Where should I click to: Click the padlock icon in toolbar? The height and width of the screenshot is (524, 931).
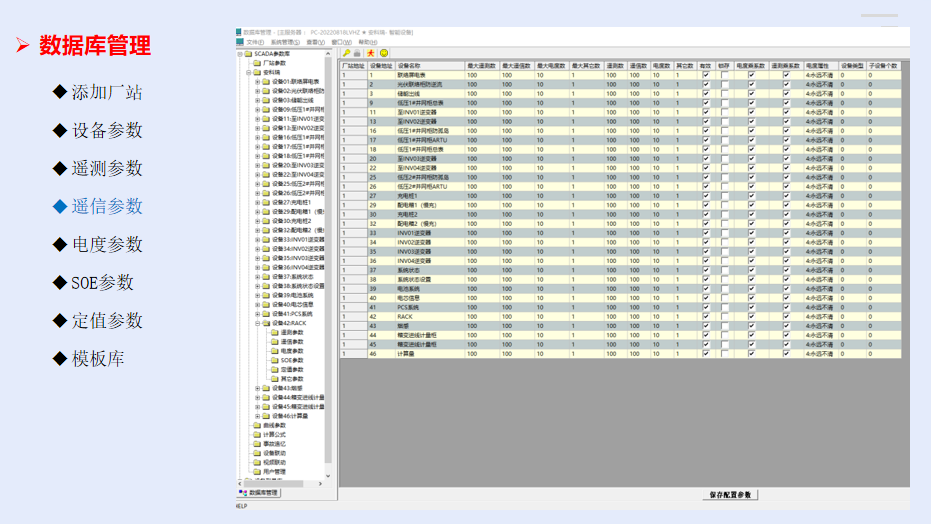tap(358, 52)
